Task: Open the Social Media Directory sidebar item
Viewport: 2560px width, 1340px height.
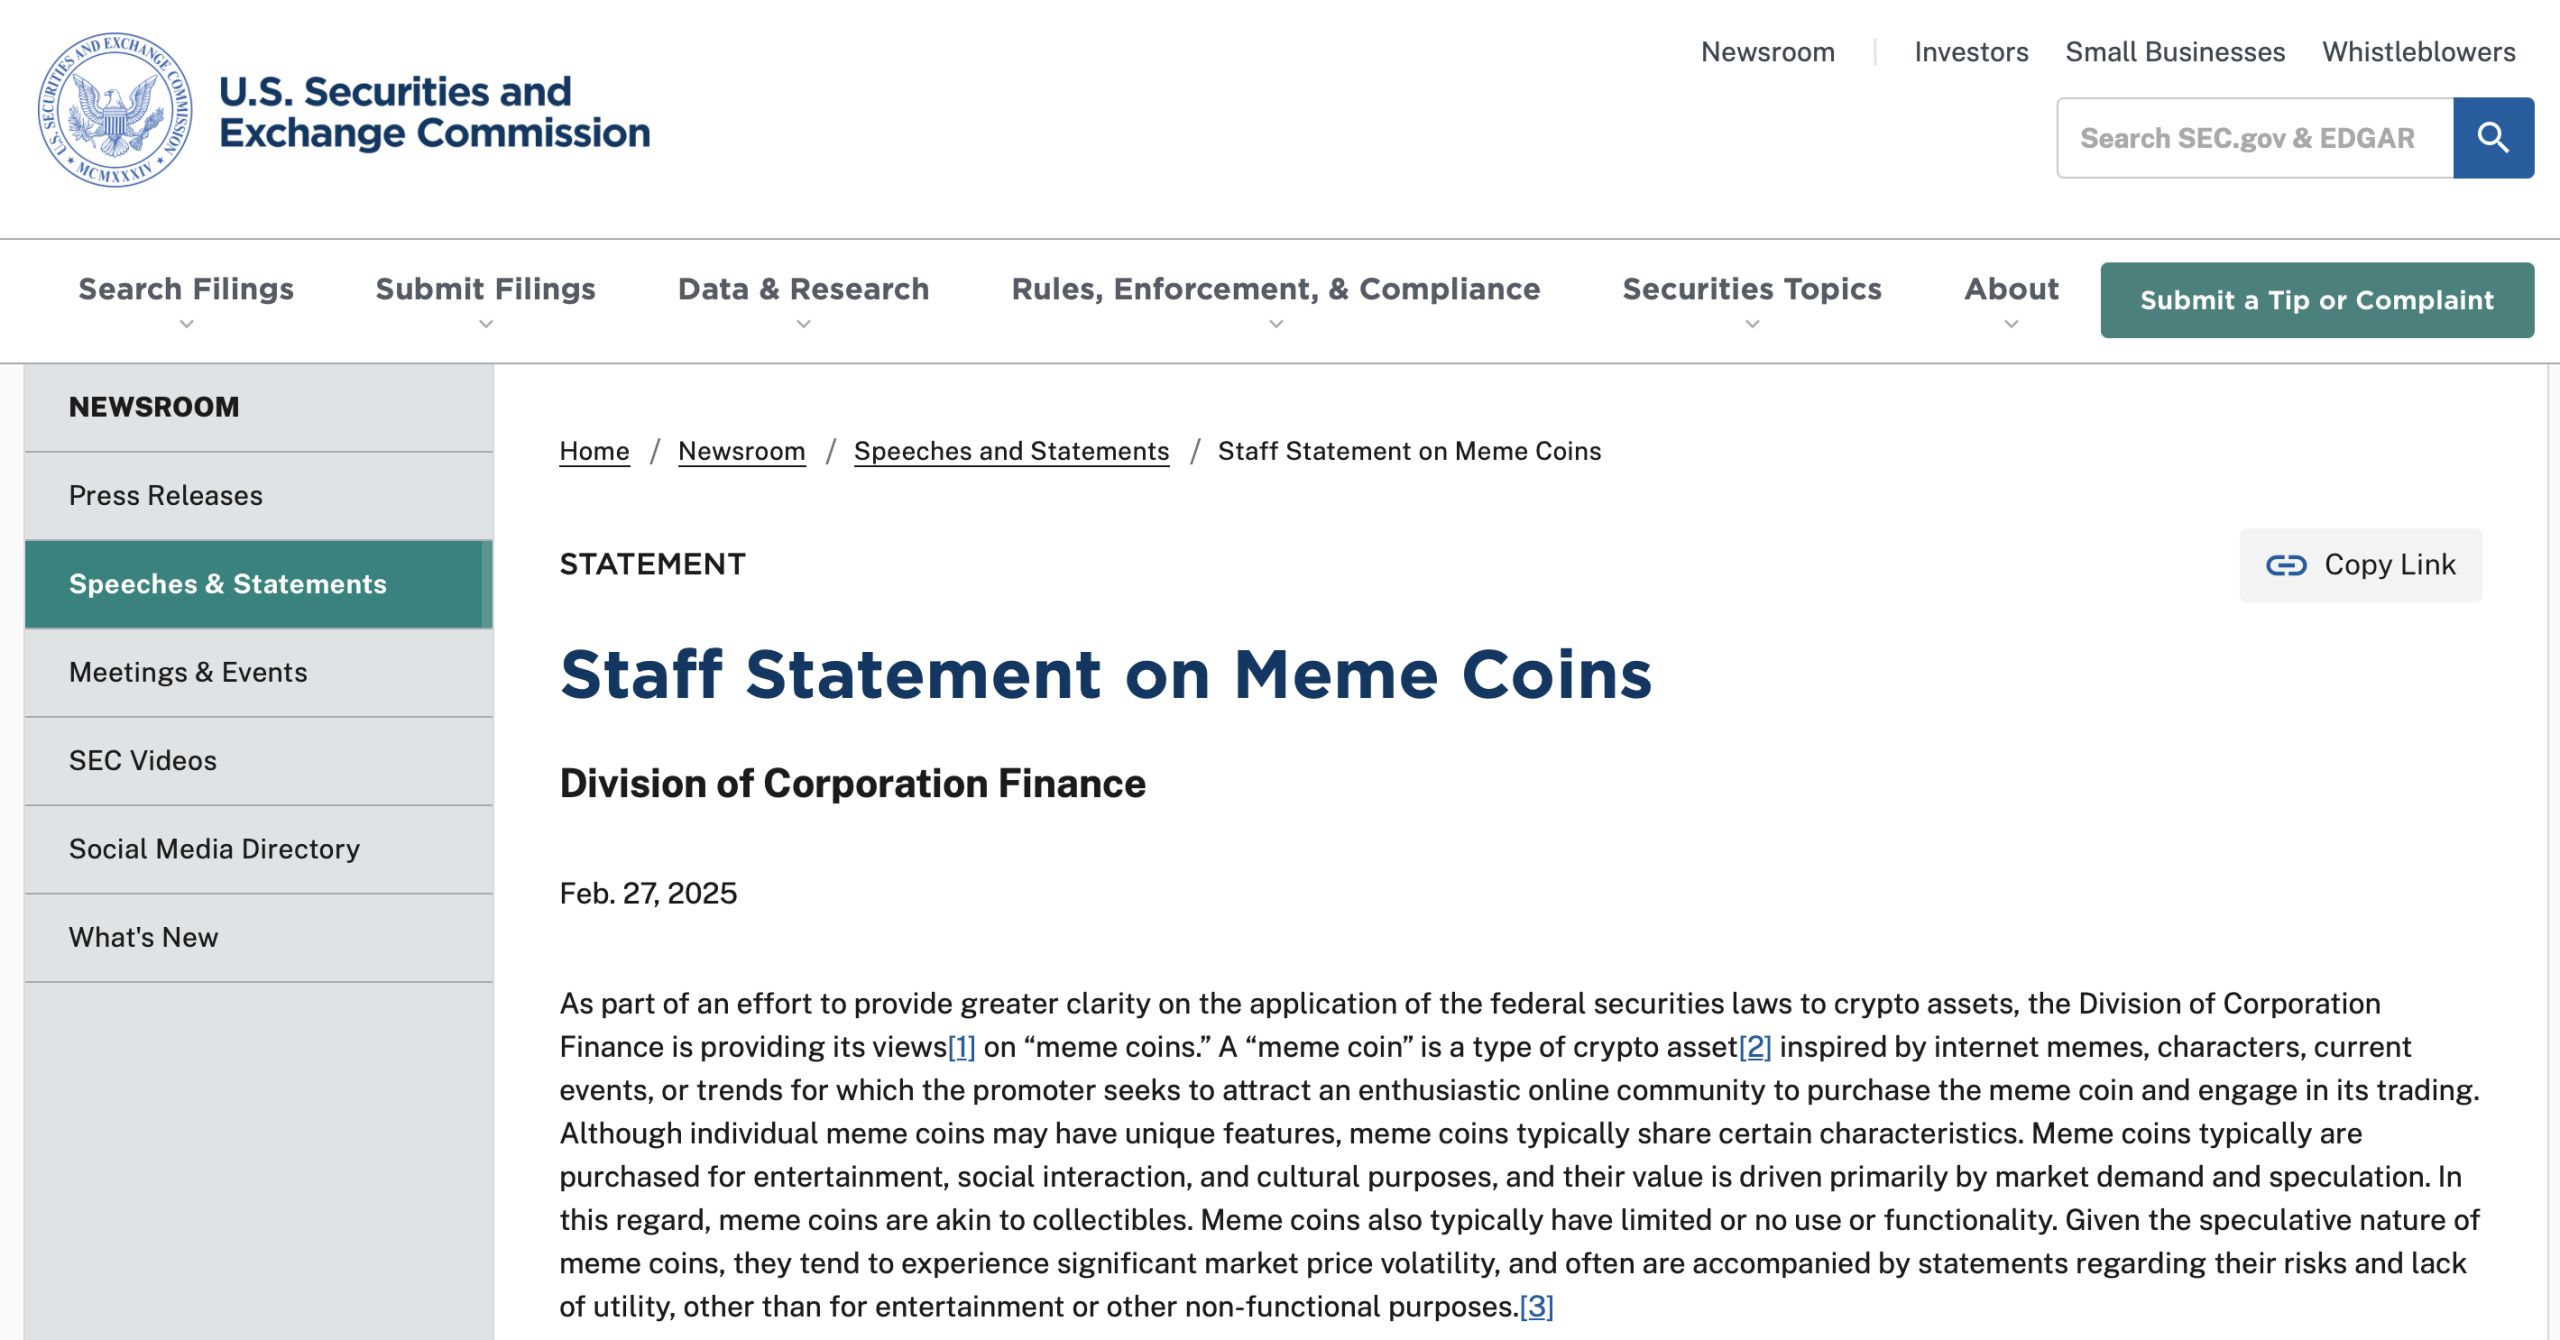Action: [x=214, y=849]
